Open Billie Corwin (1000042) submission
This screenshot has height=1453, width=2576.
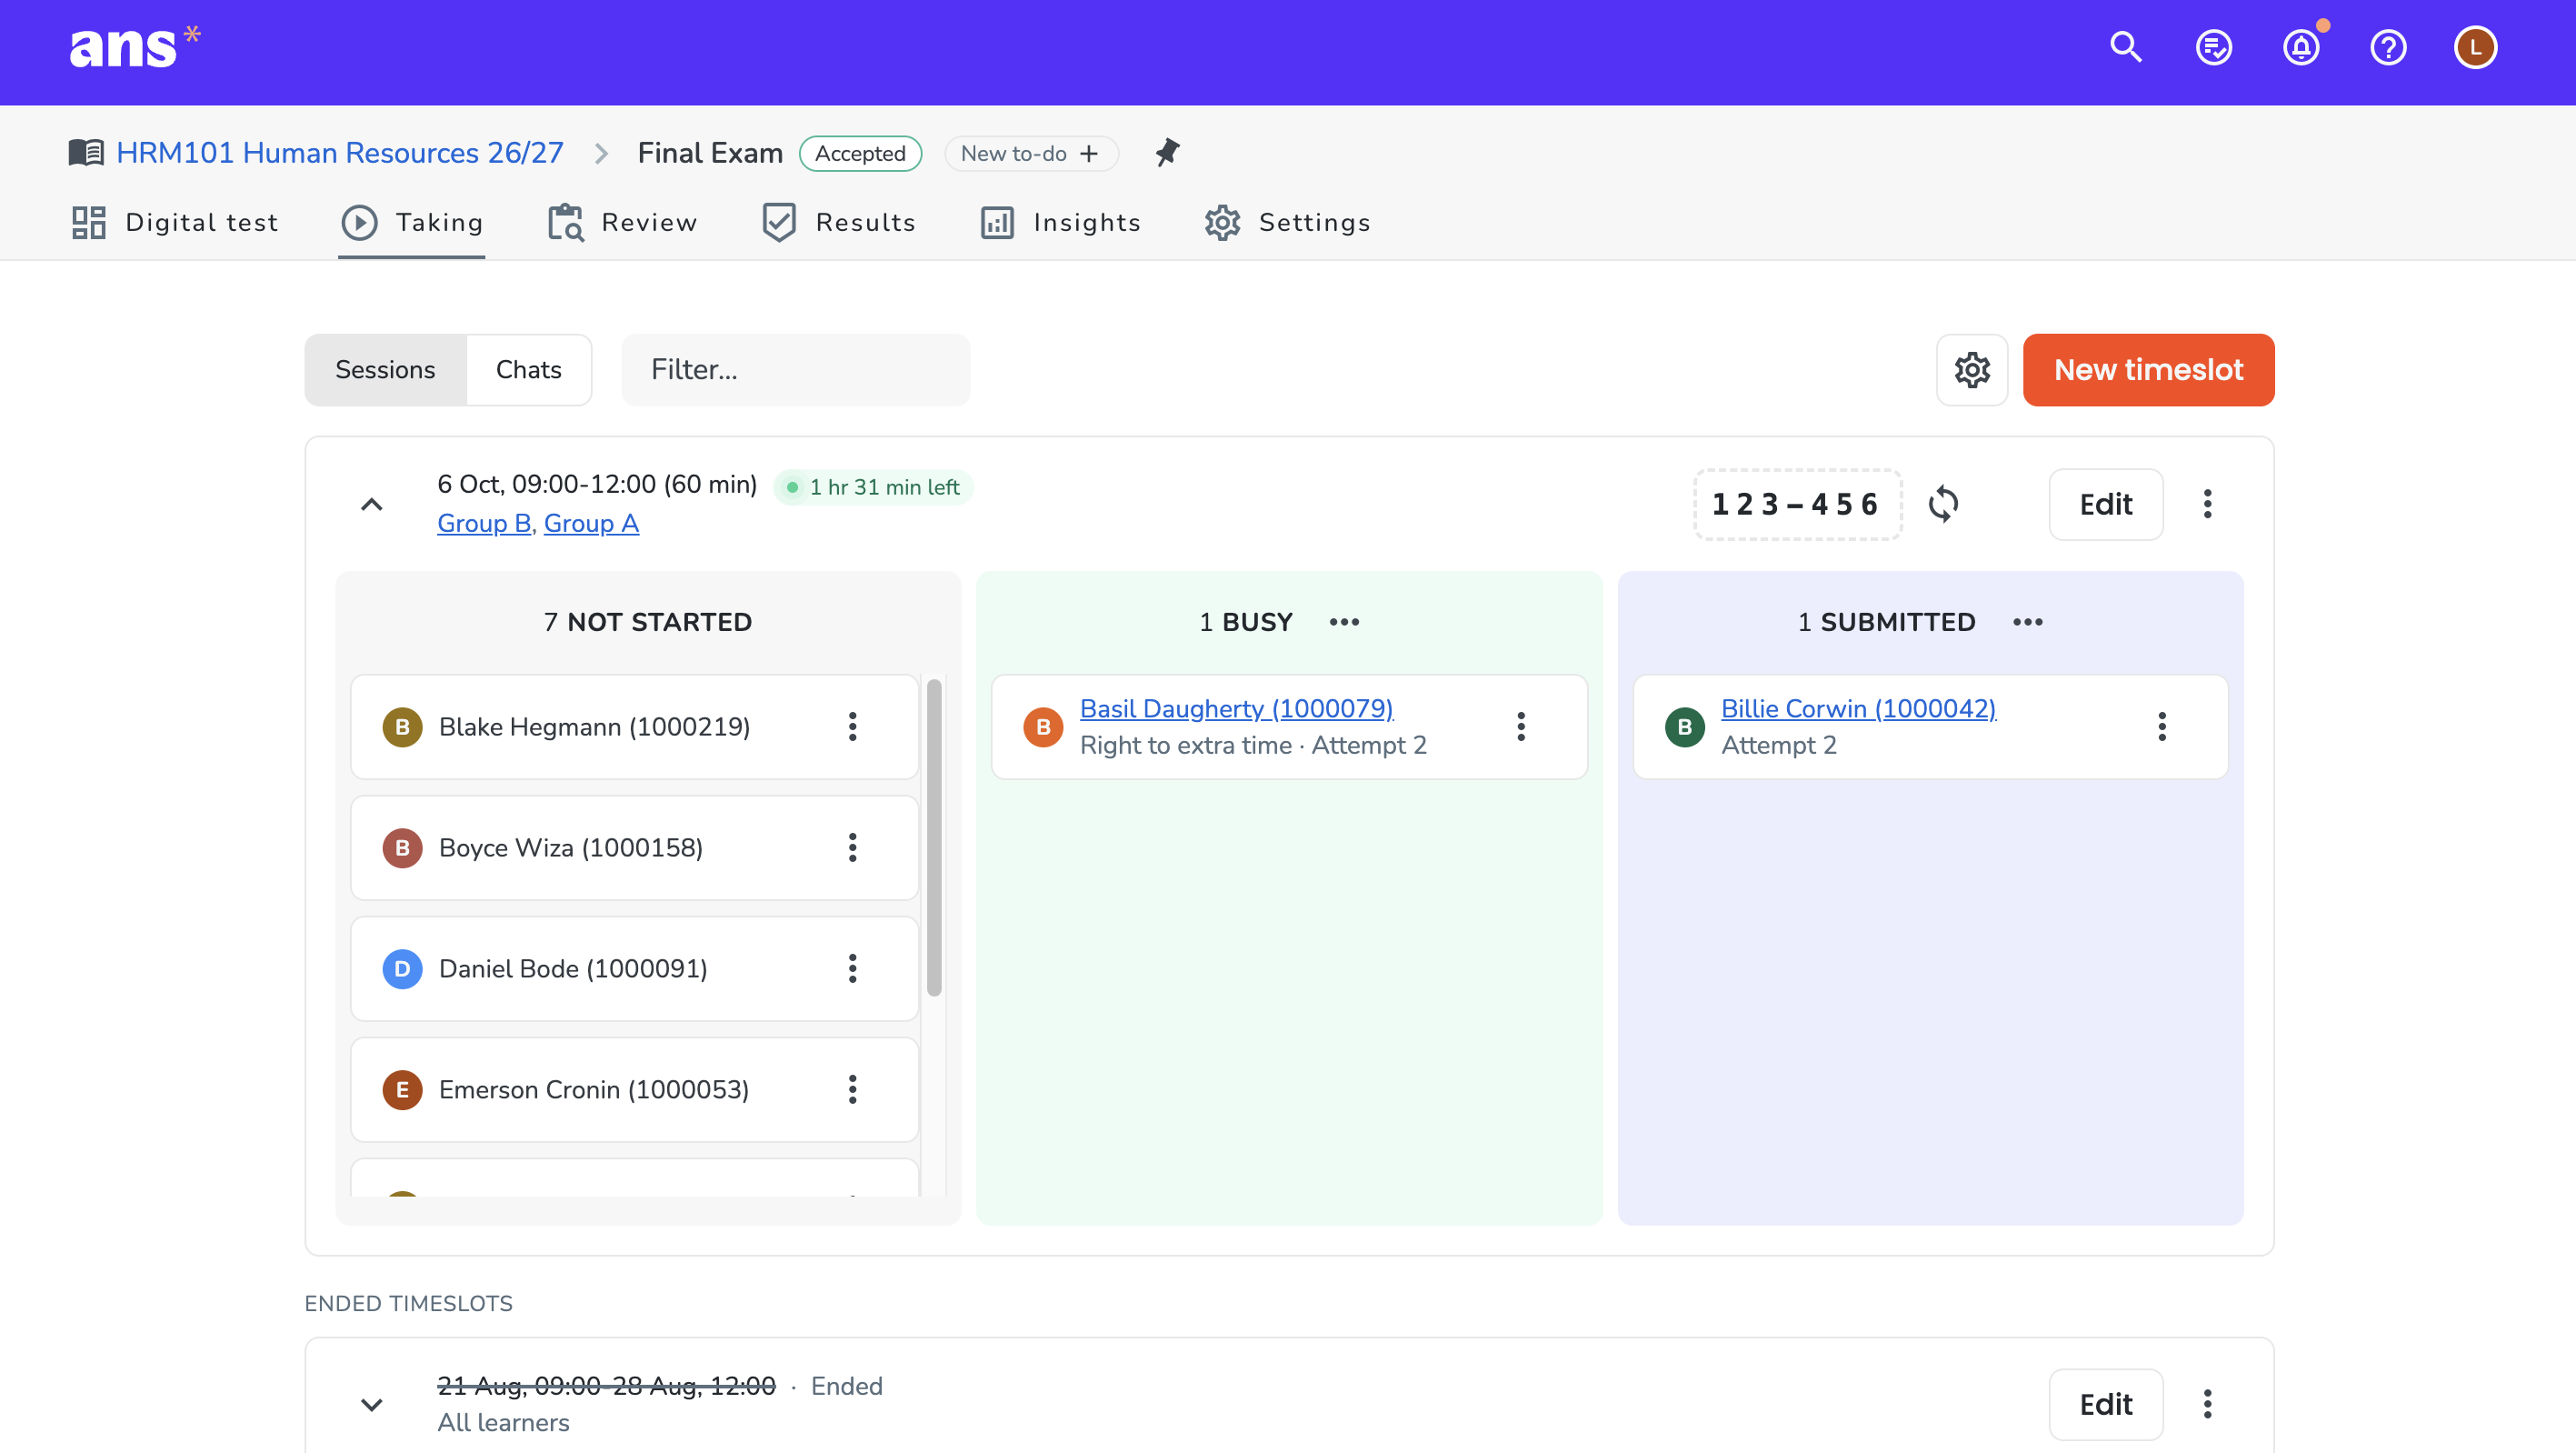click(x=1858, y=708)
